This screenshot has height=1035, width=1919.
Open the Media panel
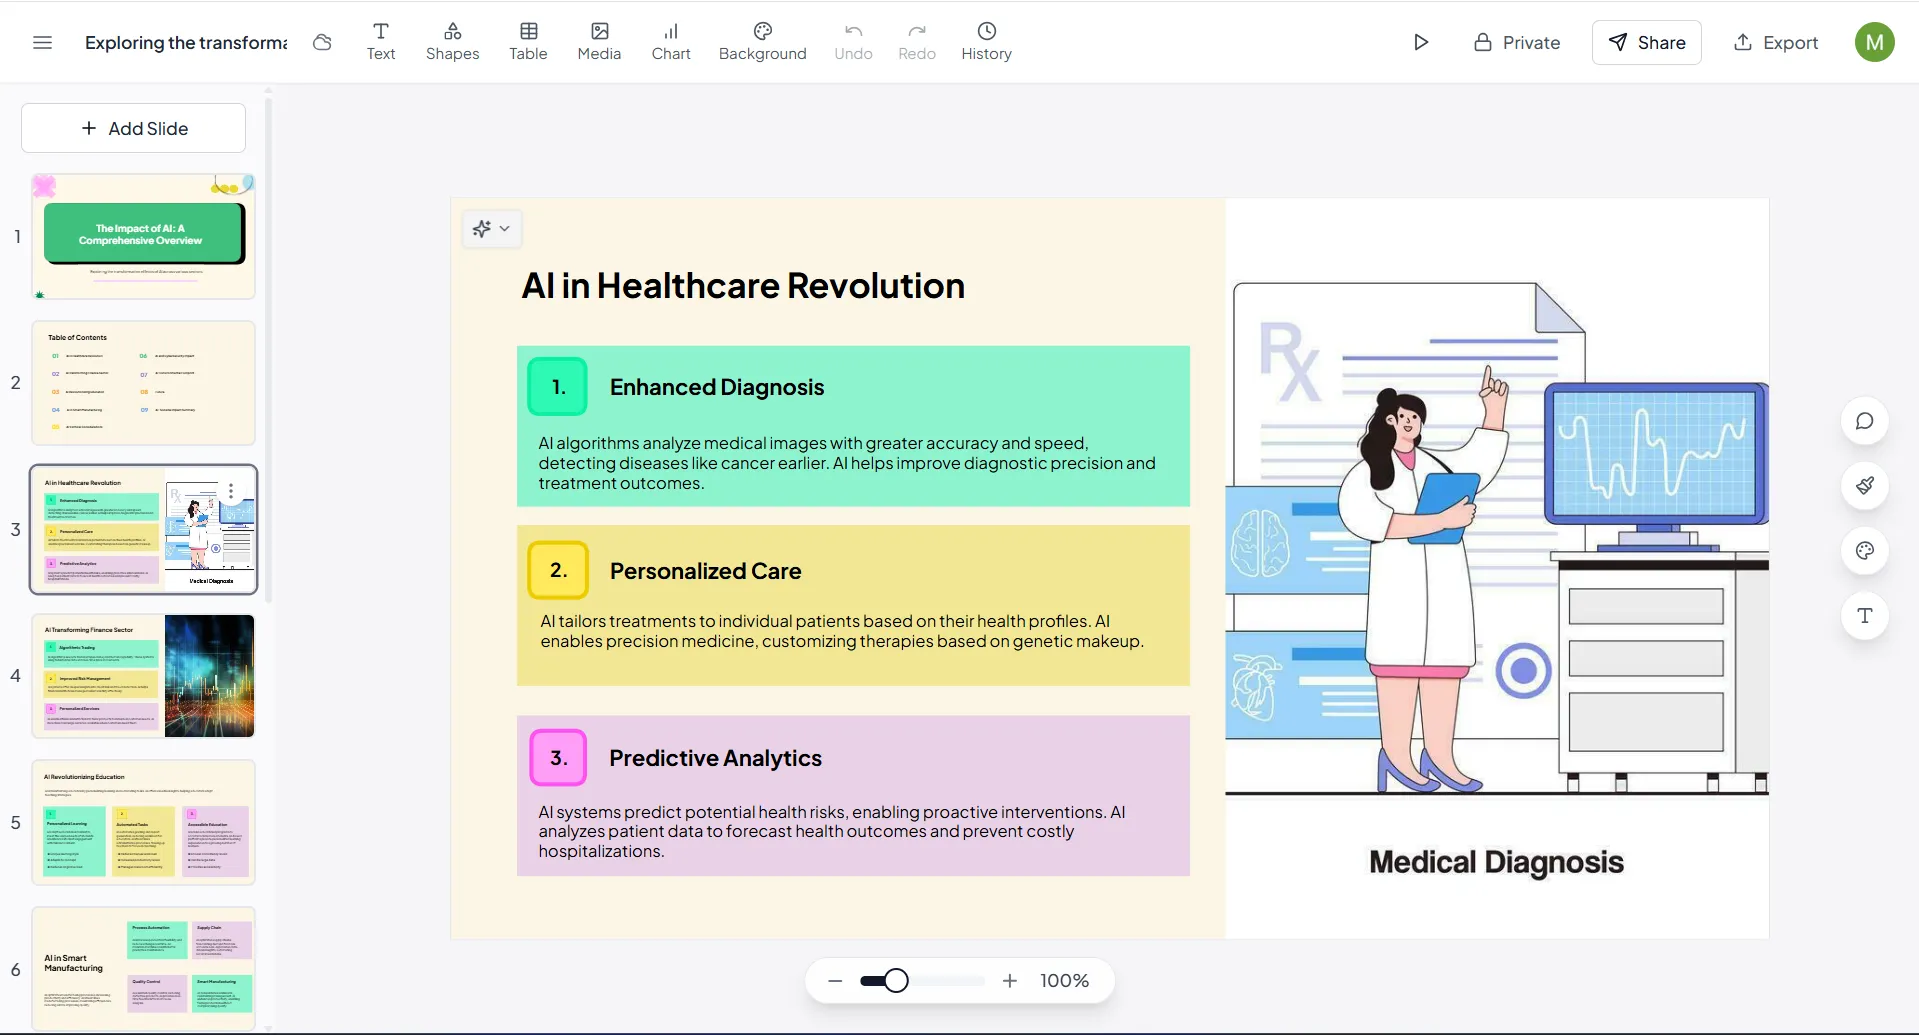coord(599,42)
